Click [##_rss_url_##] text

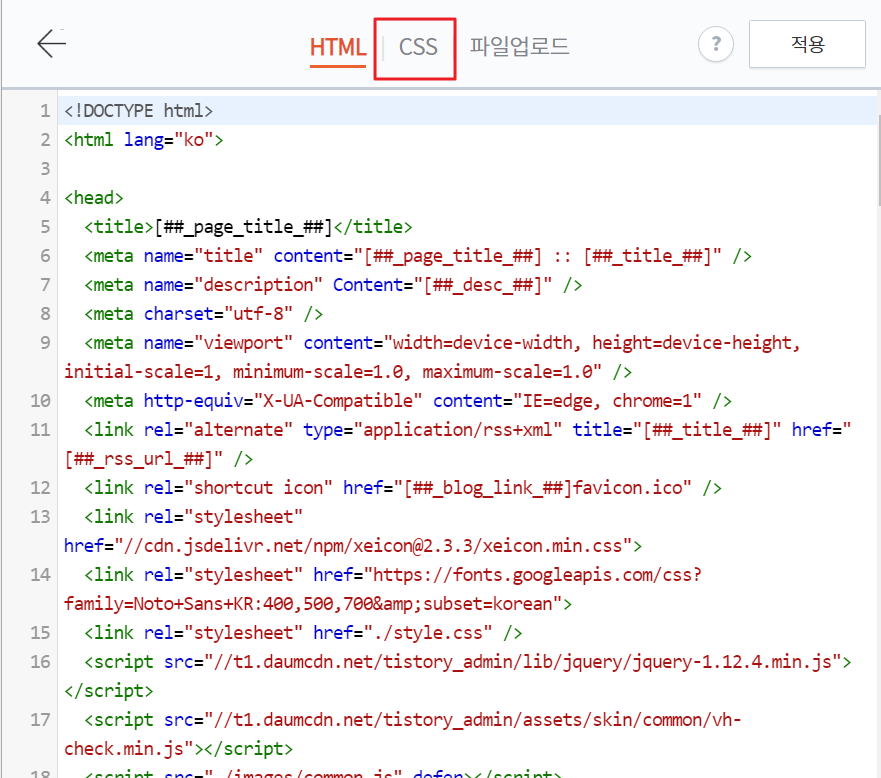pyautogui.click(x=138, y=459)
